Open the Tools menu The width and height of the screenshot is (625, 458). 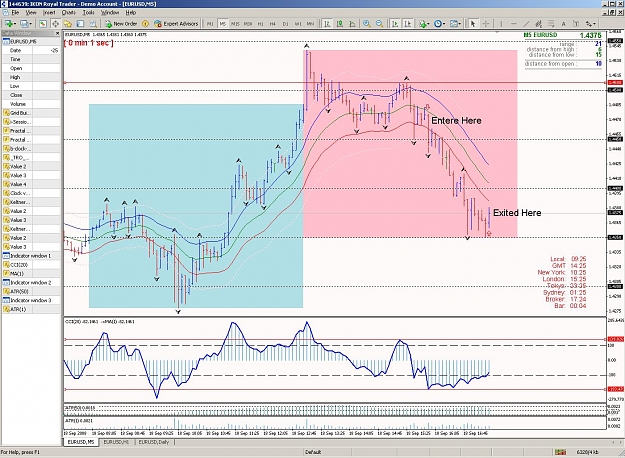(x=88, y=12)
